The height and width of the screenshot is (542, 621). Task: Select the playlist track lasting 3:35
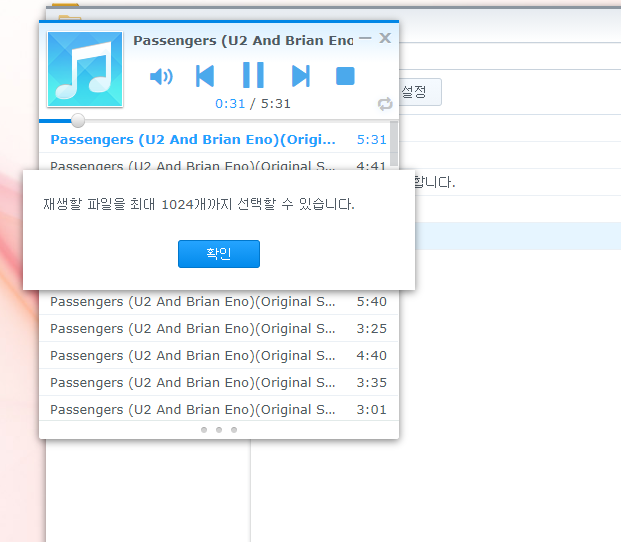pos(218,382)
